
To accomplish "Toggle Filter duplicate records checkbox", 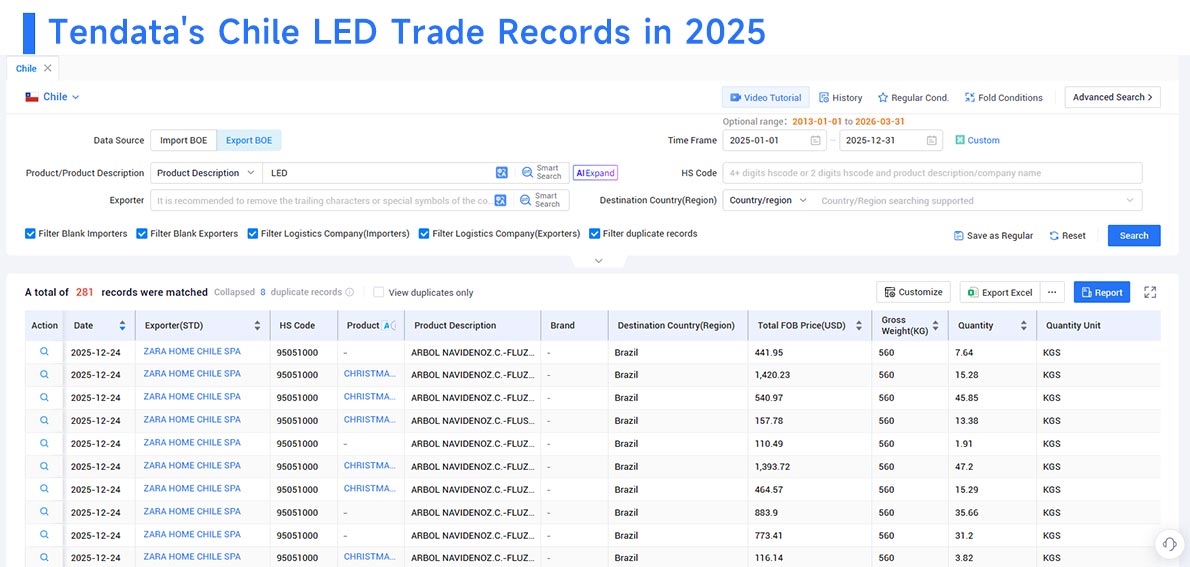I will point(595,234).
